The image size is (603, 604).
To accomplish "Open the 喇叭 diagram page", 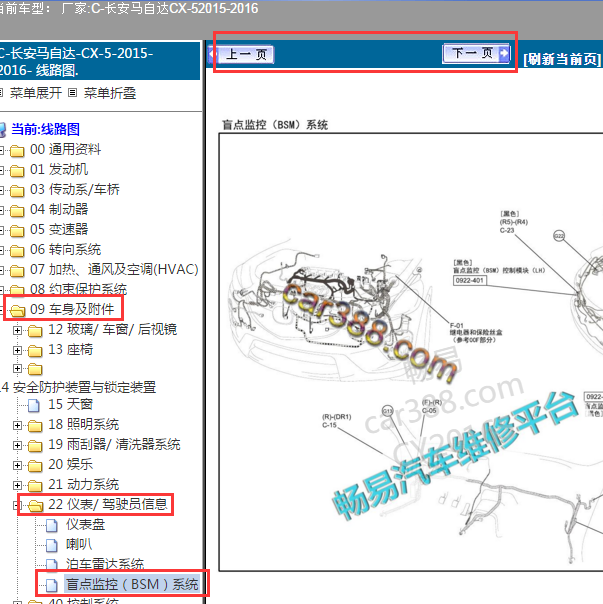I will coord(79,544).
